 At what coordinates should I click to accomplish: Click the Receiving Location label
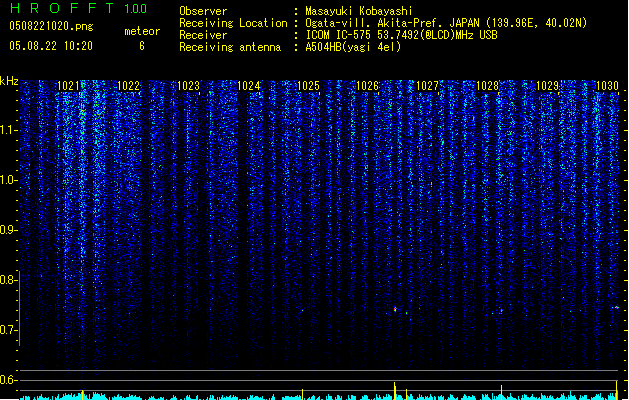[x=233, y=23]
